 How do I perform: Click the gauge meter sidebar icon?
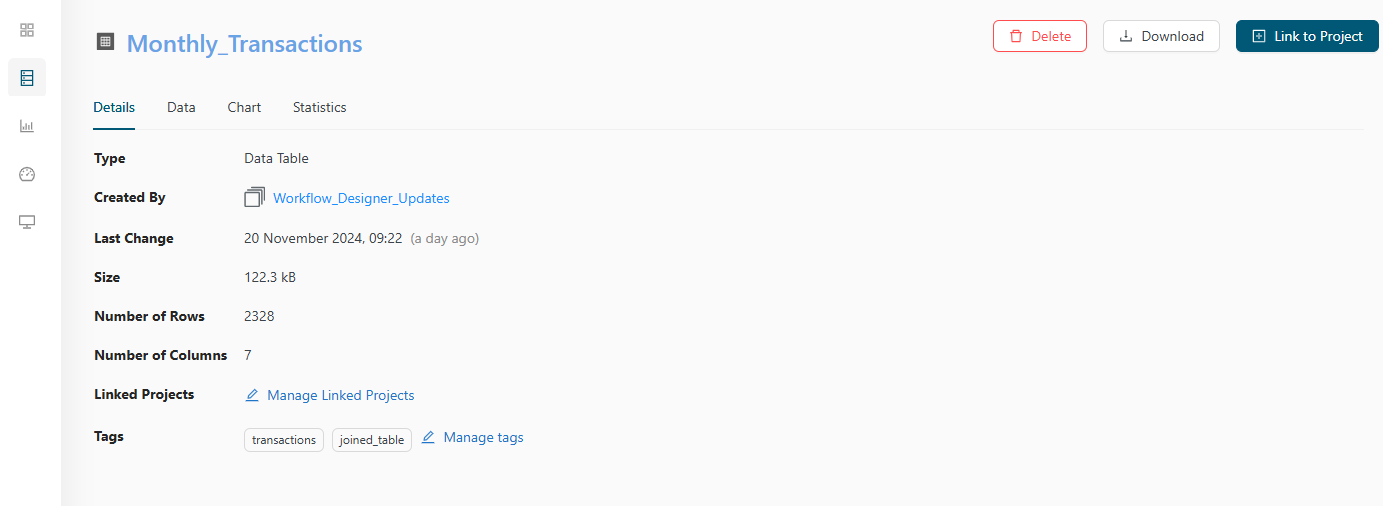(x=27, y=174)
